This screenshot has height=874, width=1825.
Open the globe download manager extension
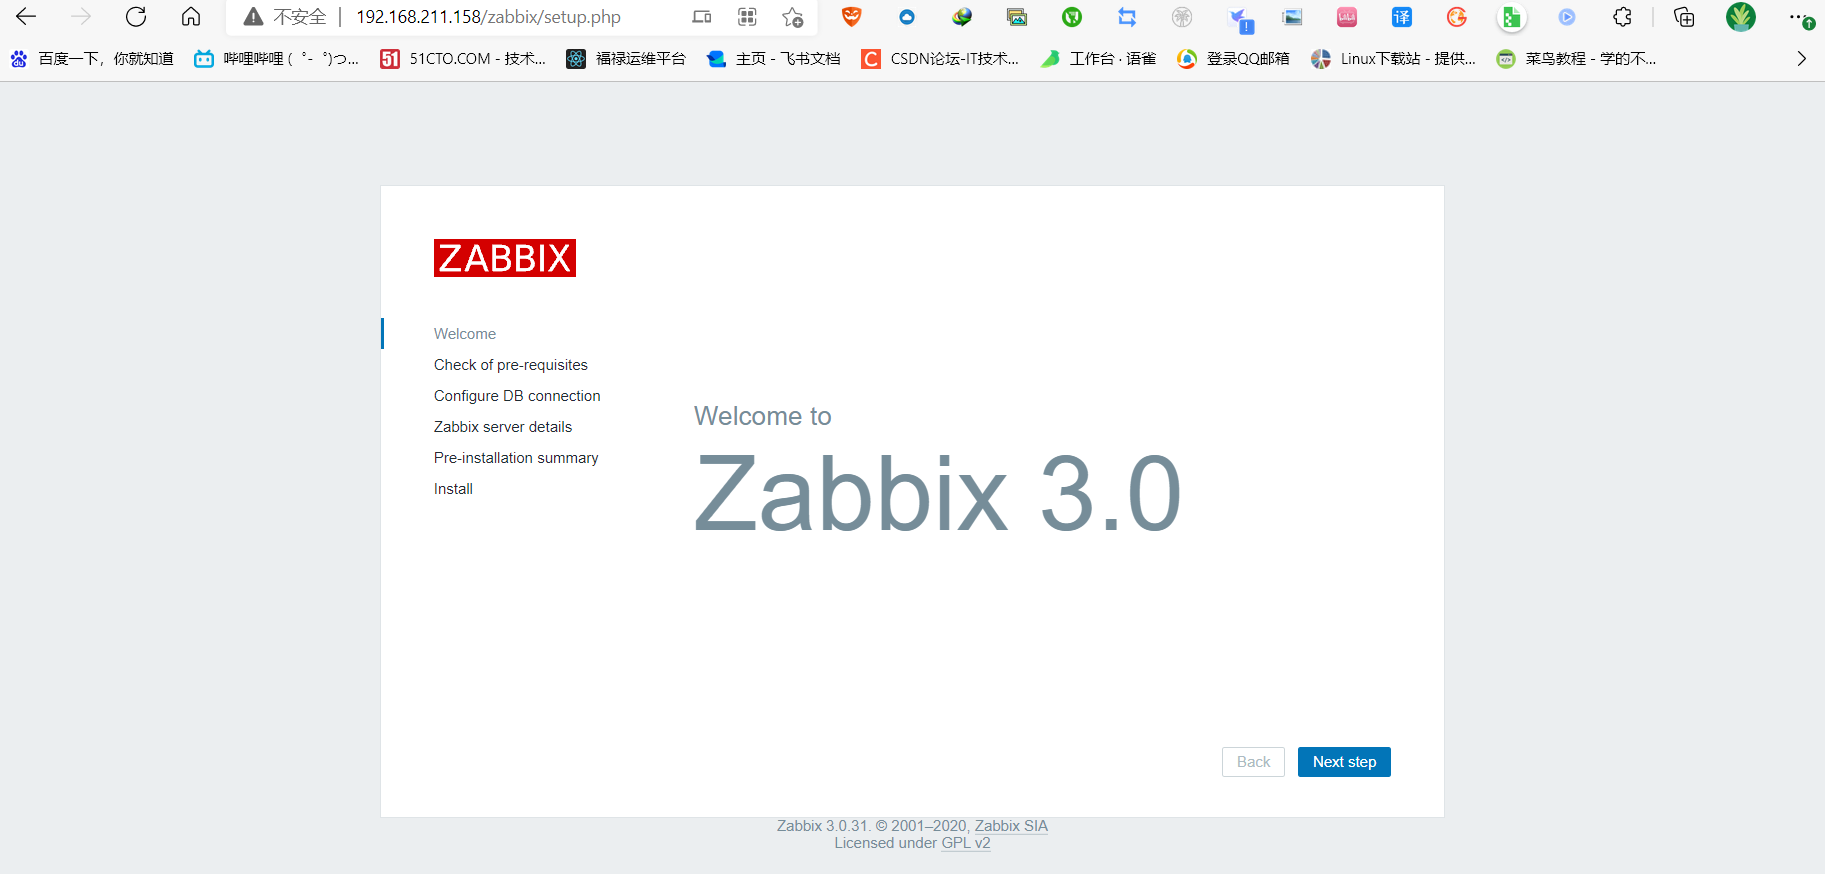pyautogui.click(x=962, y=17)
